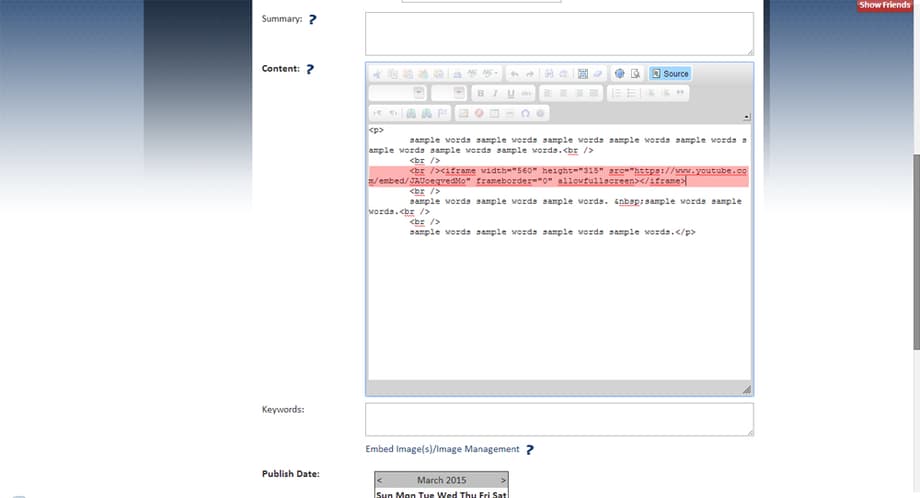The image size is (920, 498).
Task: Go to previous month in calendar
Action: click(380, 480)
